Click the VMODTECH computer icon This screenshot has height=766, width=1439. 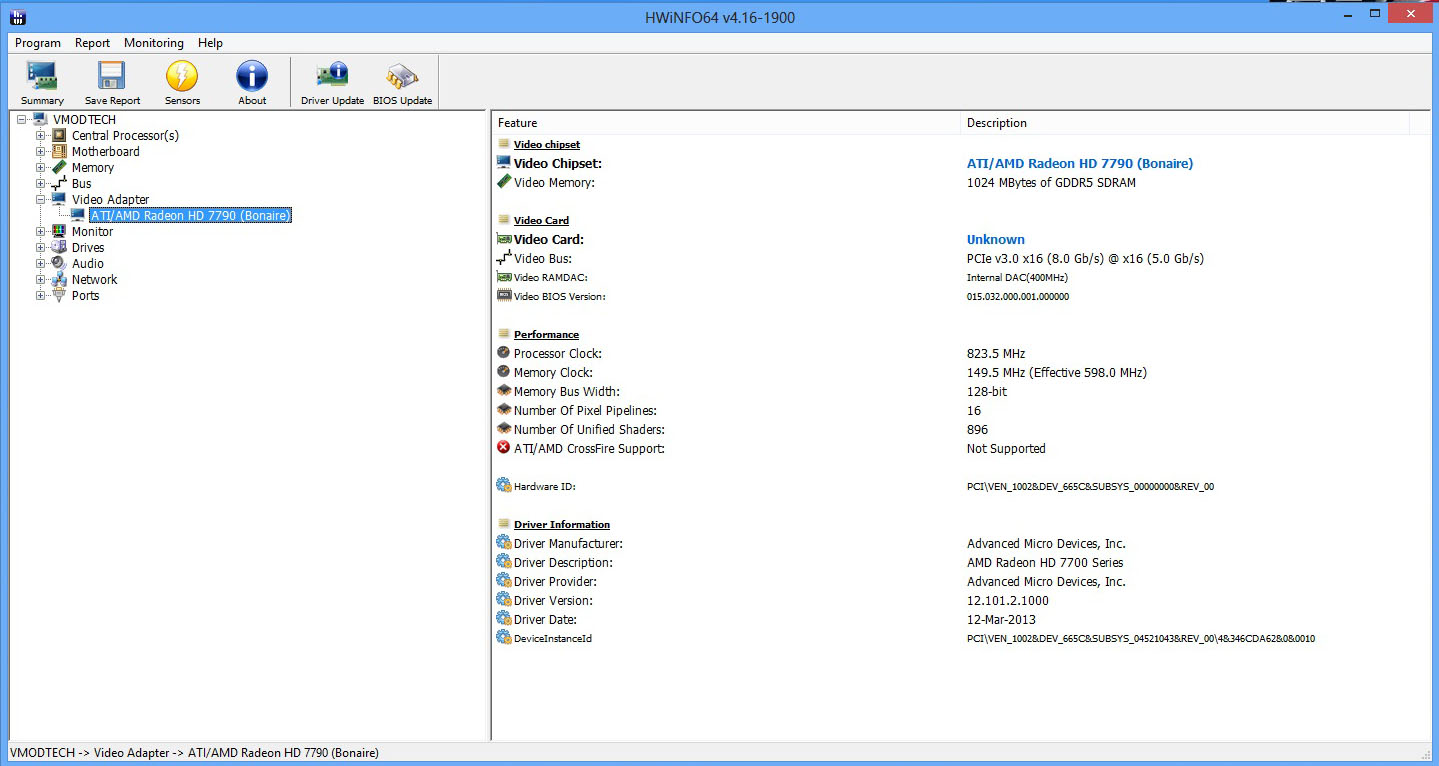(x=41, y=120)
